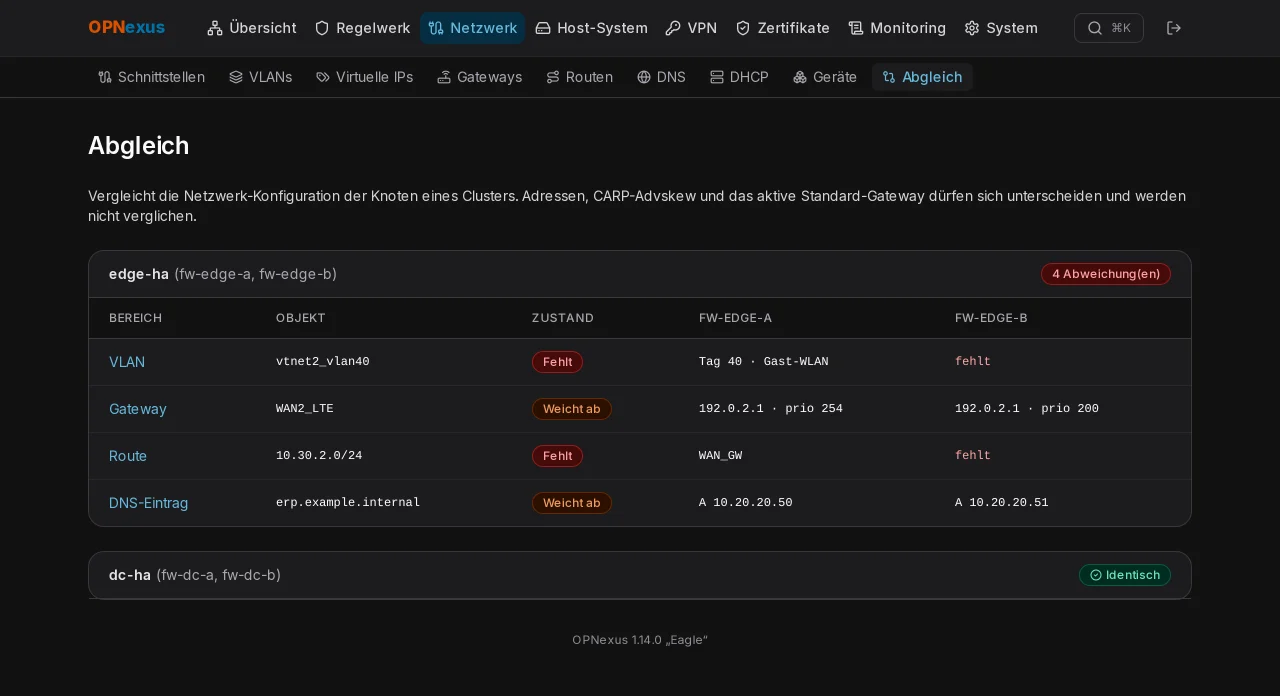
Task: Expand the dc-ha cluster card
Action: pyautogui.click(x=640, y=575)
